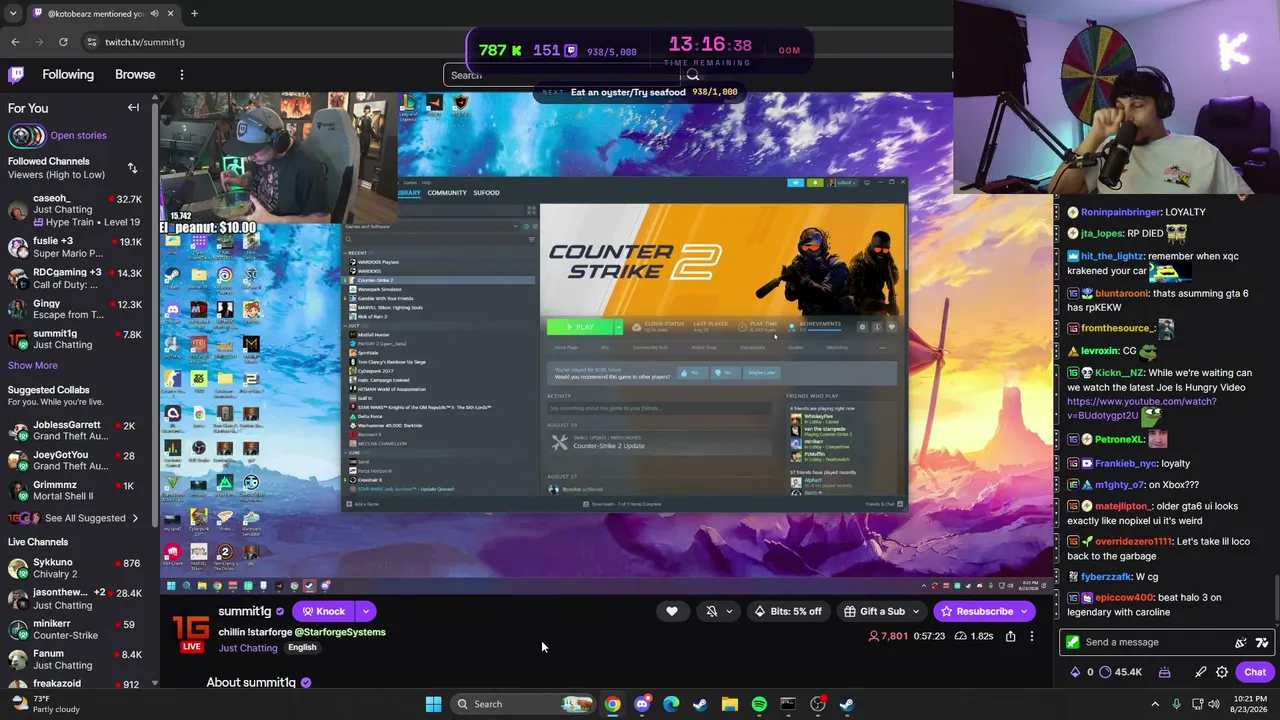Open Sykkuno live channel

tap(75, 568)
